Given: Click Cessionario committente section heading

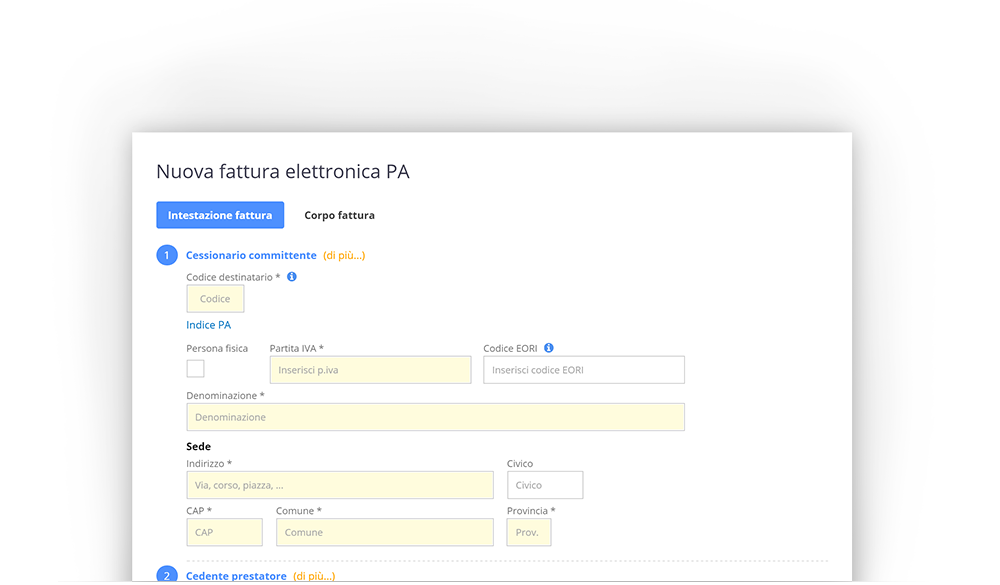Looking at the screenshot, I should tap(251, 255).
